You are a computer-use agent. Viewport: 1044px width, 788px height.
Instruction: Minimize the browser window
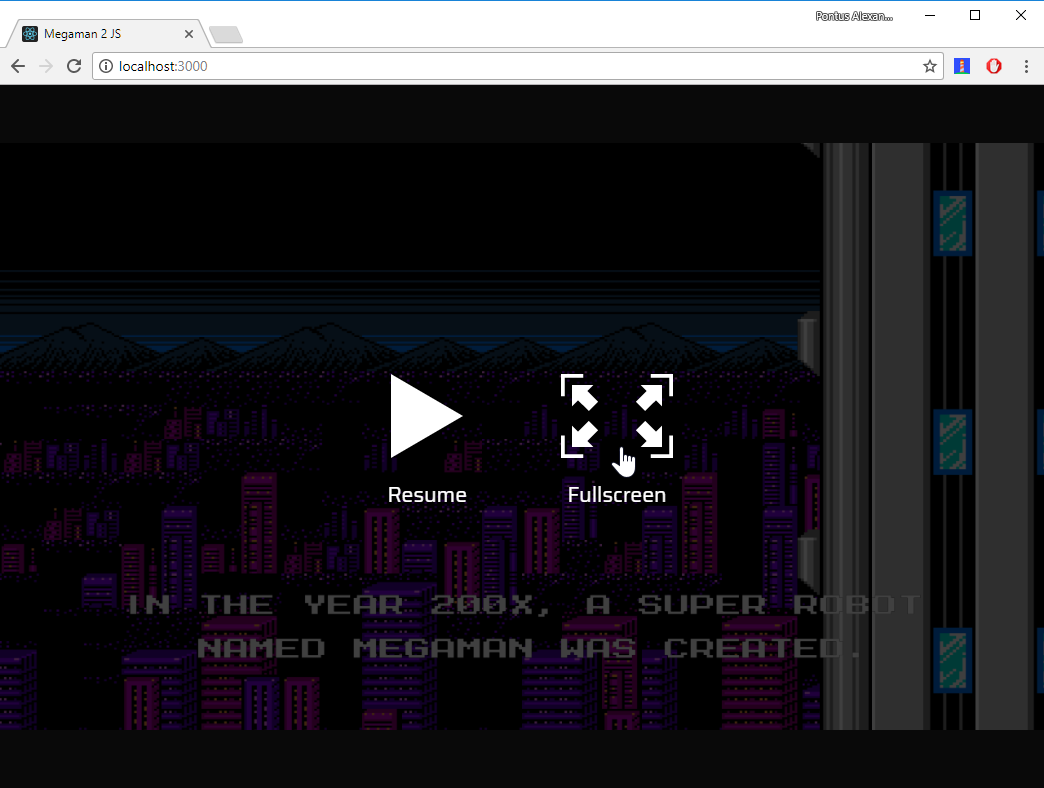point(929,15)
